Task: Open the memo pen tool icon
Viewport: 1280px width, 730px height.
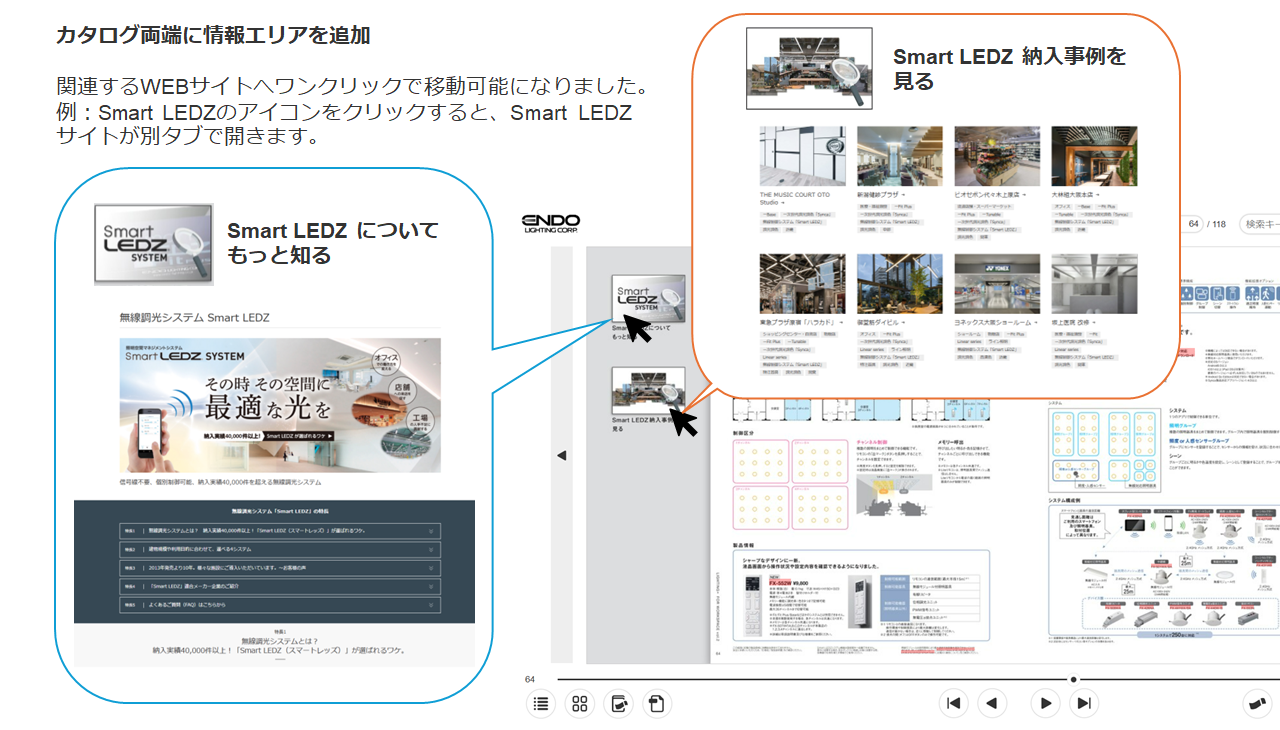Action: [x=618, y=704]
